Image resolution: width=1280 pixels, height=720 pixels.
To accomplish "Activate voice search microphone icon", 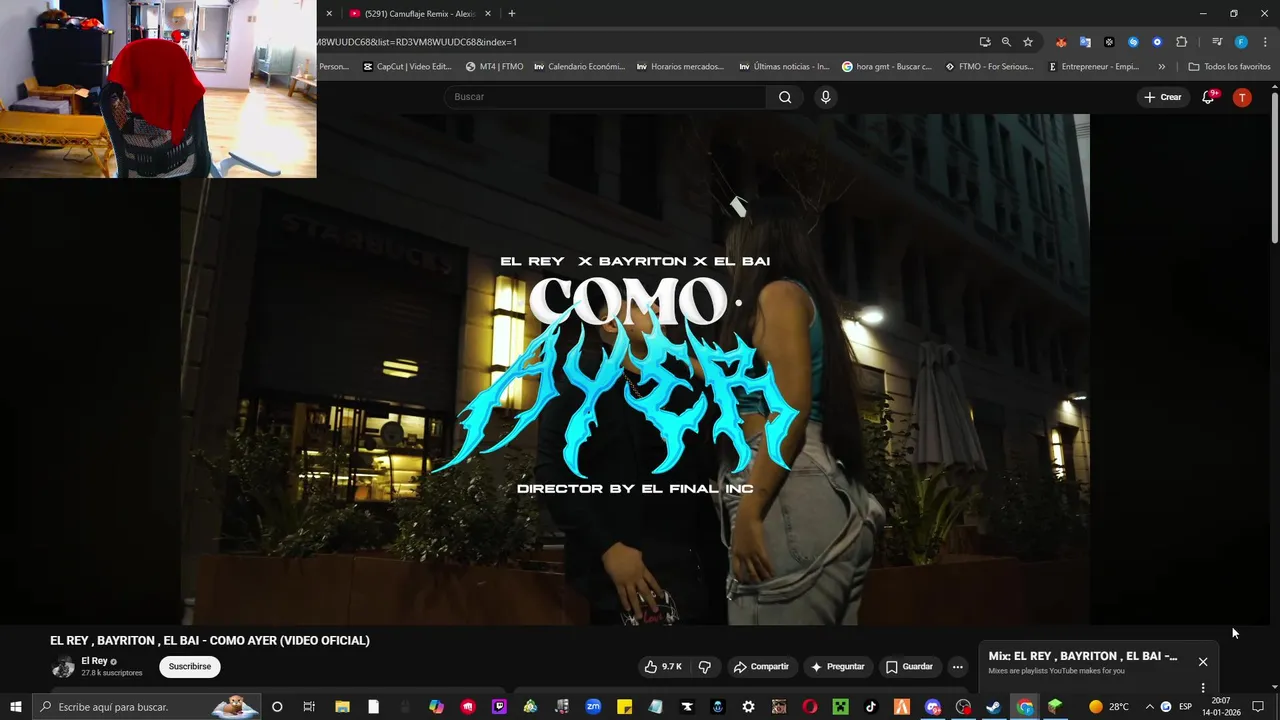I will 825,97.
